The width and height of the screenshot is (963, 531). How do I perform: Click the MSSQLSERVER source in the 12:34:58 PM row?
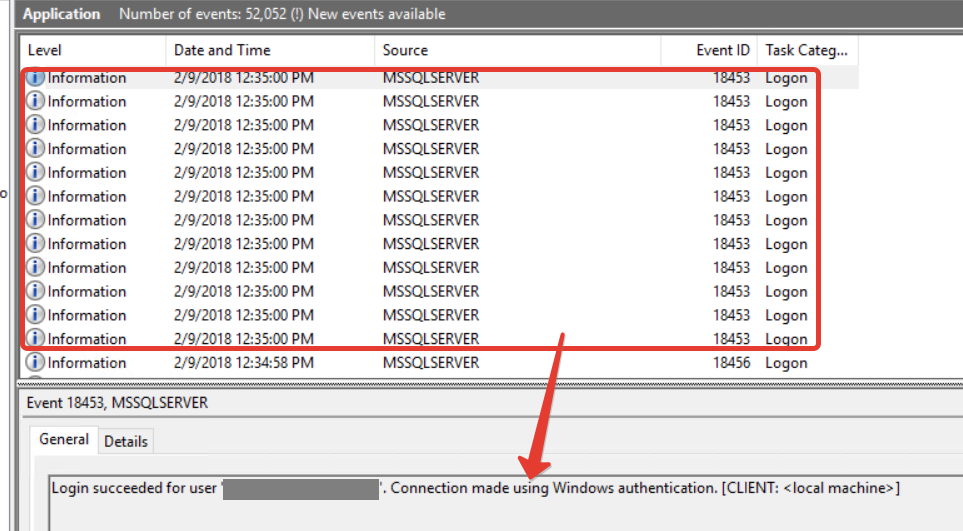[x=430, y=363]
